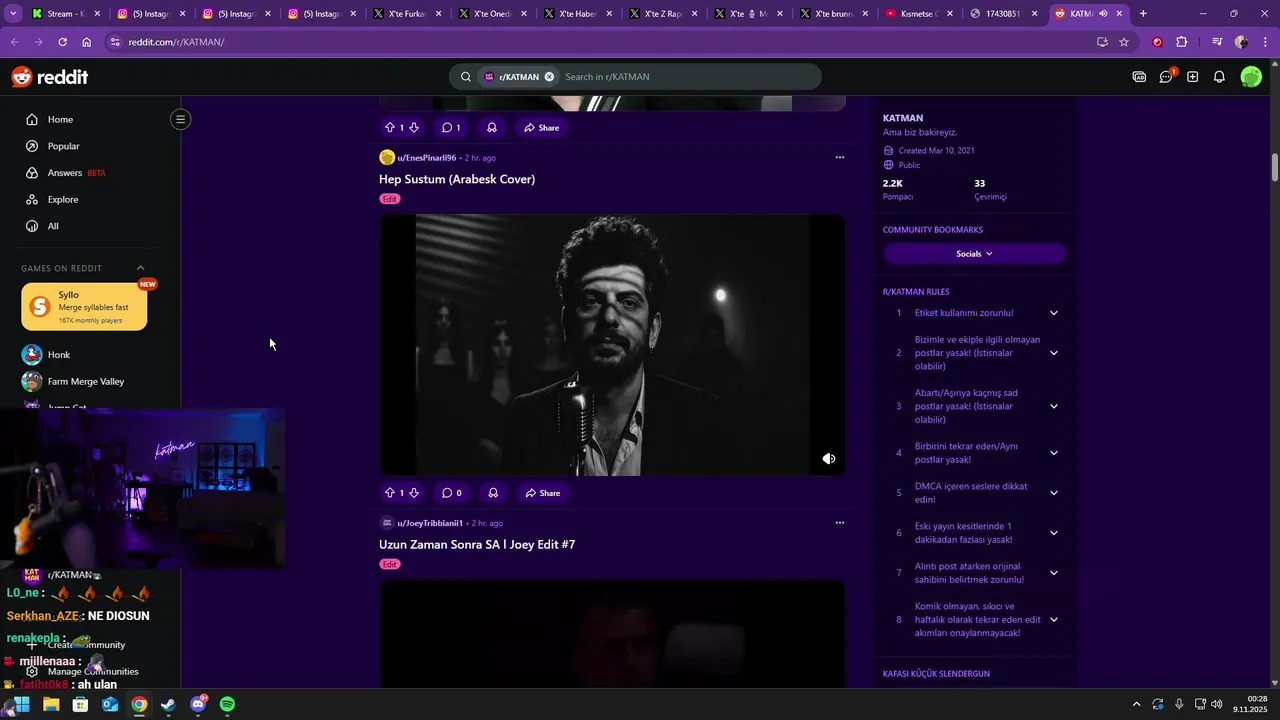The image size is (1280, 720).
Task: Share the topmost post via Share button
Action: (541, 128)
